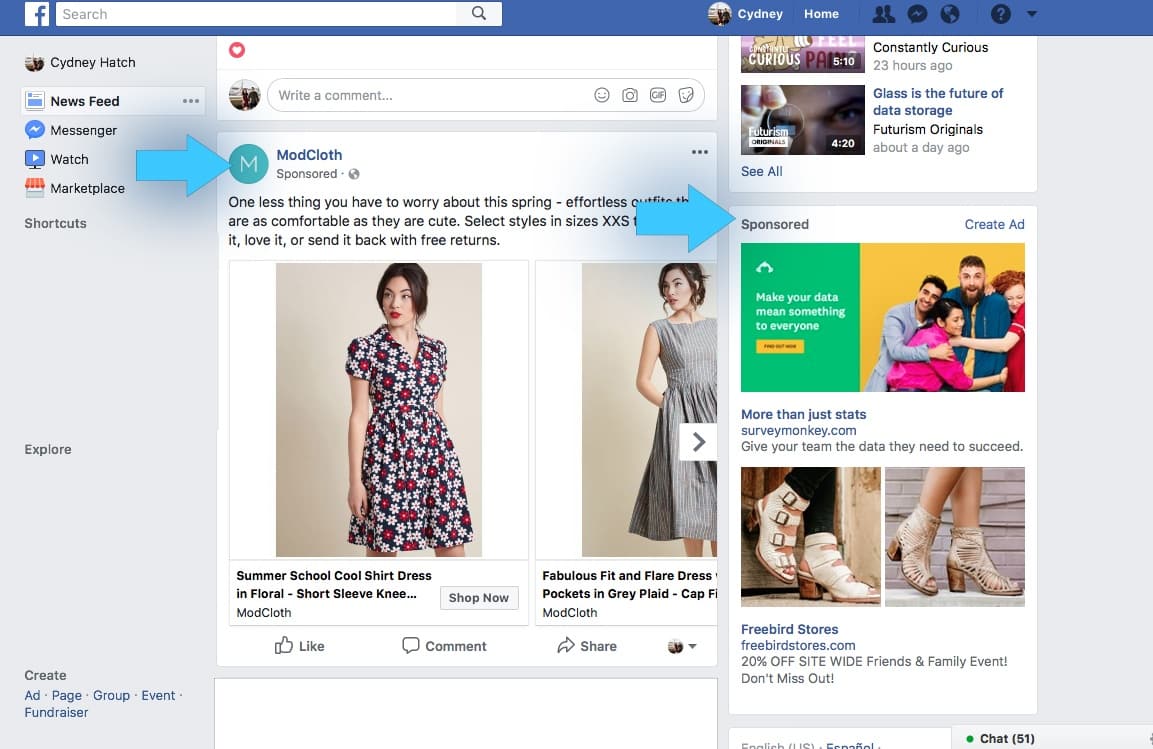The width and height of the screenshot is (1153, 749).
Task: Open the post-as identity dropdown
Action: pos(682,646)
